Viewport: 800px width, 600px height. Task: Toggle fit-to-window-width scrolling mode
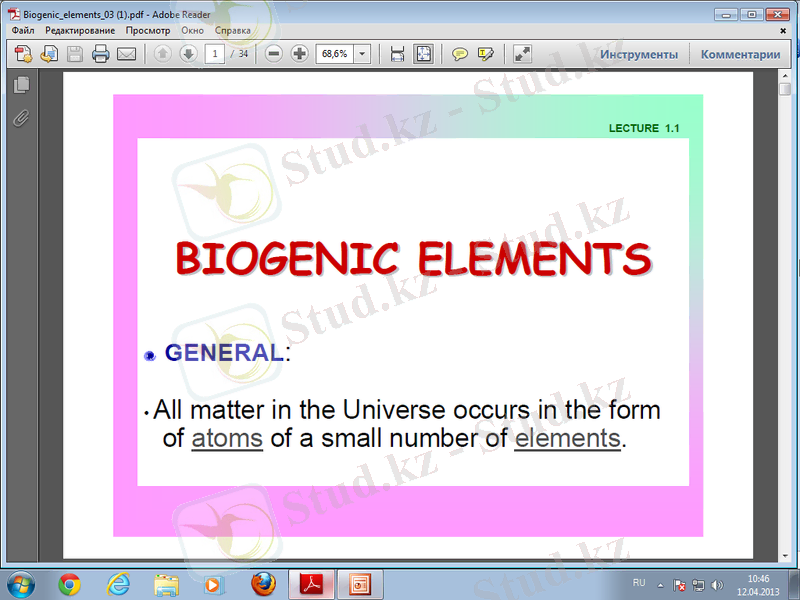[x=397, y=54]
